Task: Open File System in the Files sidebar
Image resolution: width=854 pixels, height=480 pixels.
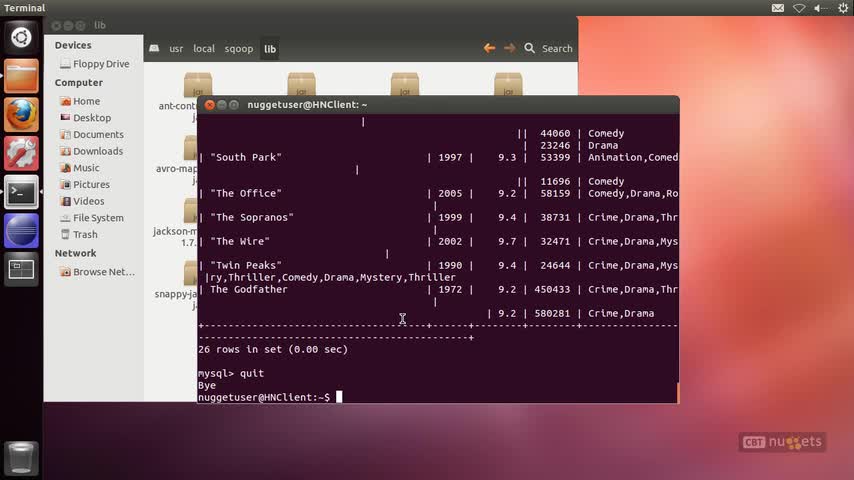Action: click(92, 218)
